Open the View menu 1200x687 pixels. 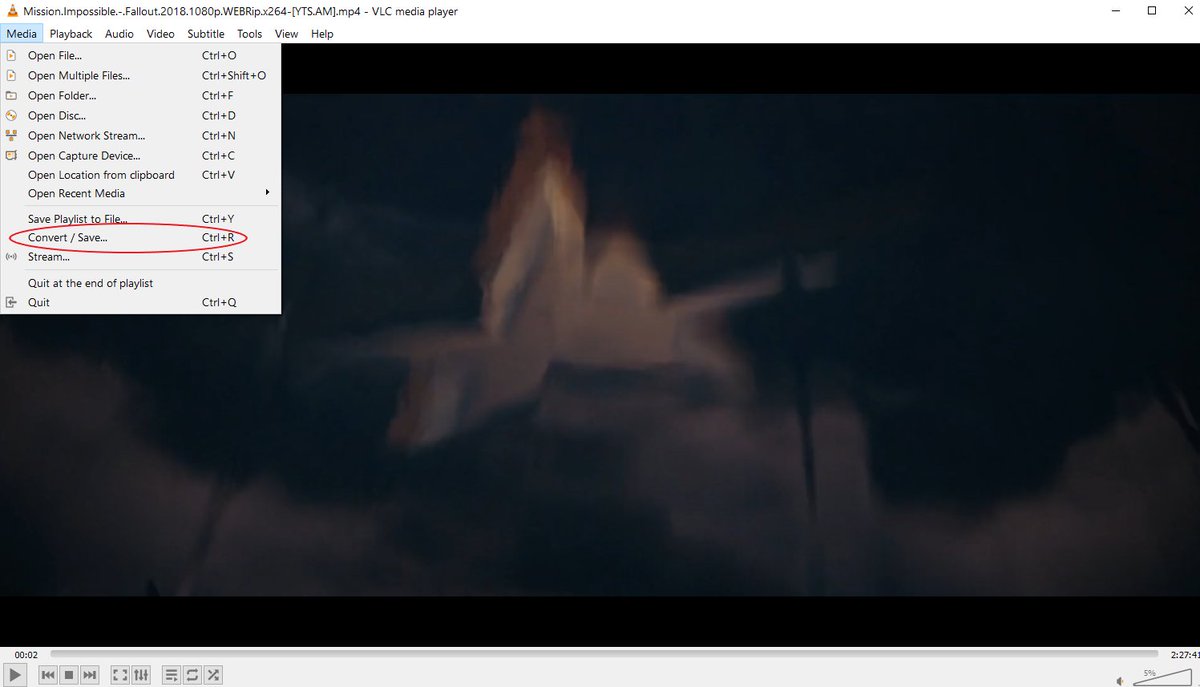tap(286, 33)
